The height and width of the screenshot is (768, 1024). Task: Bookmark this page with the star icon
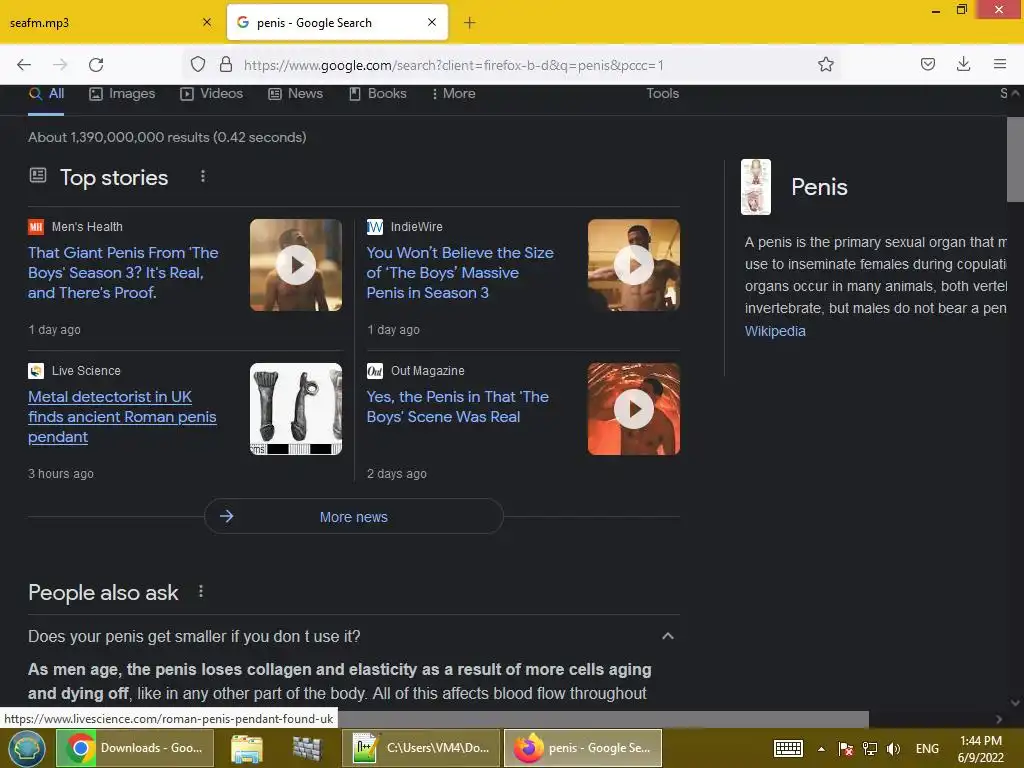825,65
